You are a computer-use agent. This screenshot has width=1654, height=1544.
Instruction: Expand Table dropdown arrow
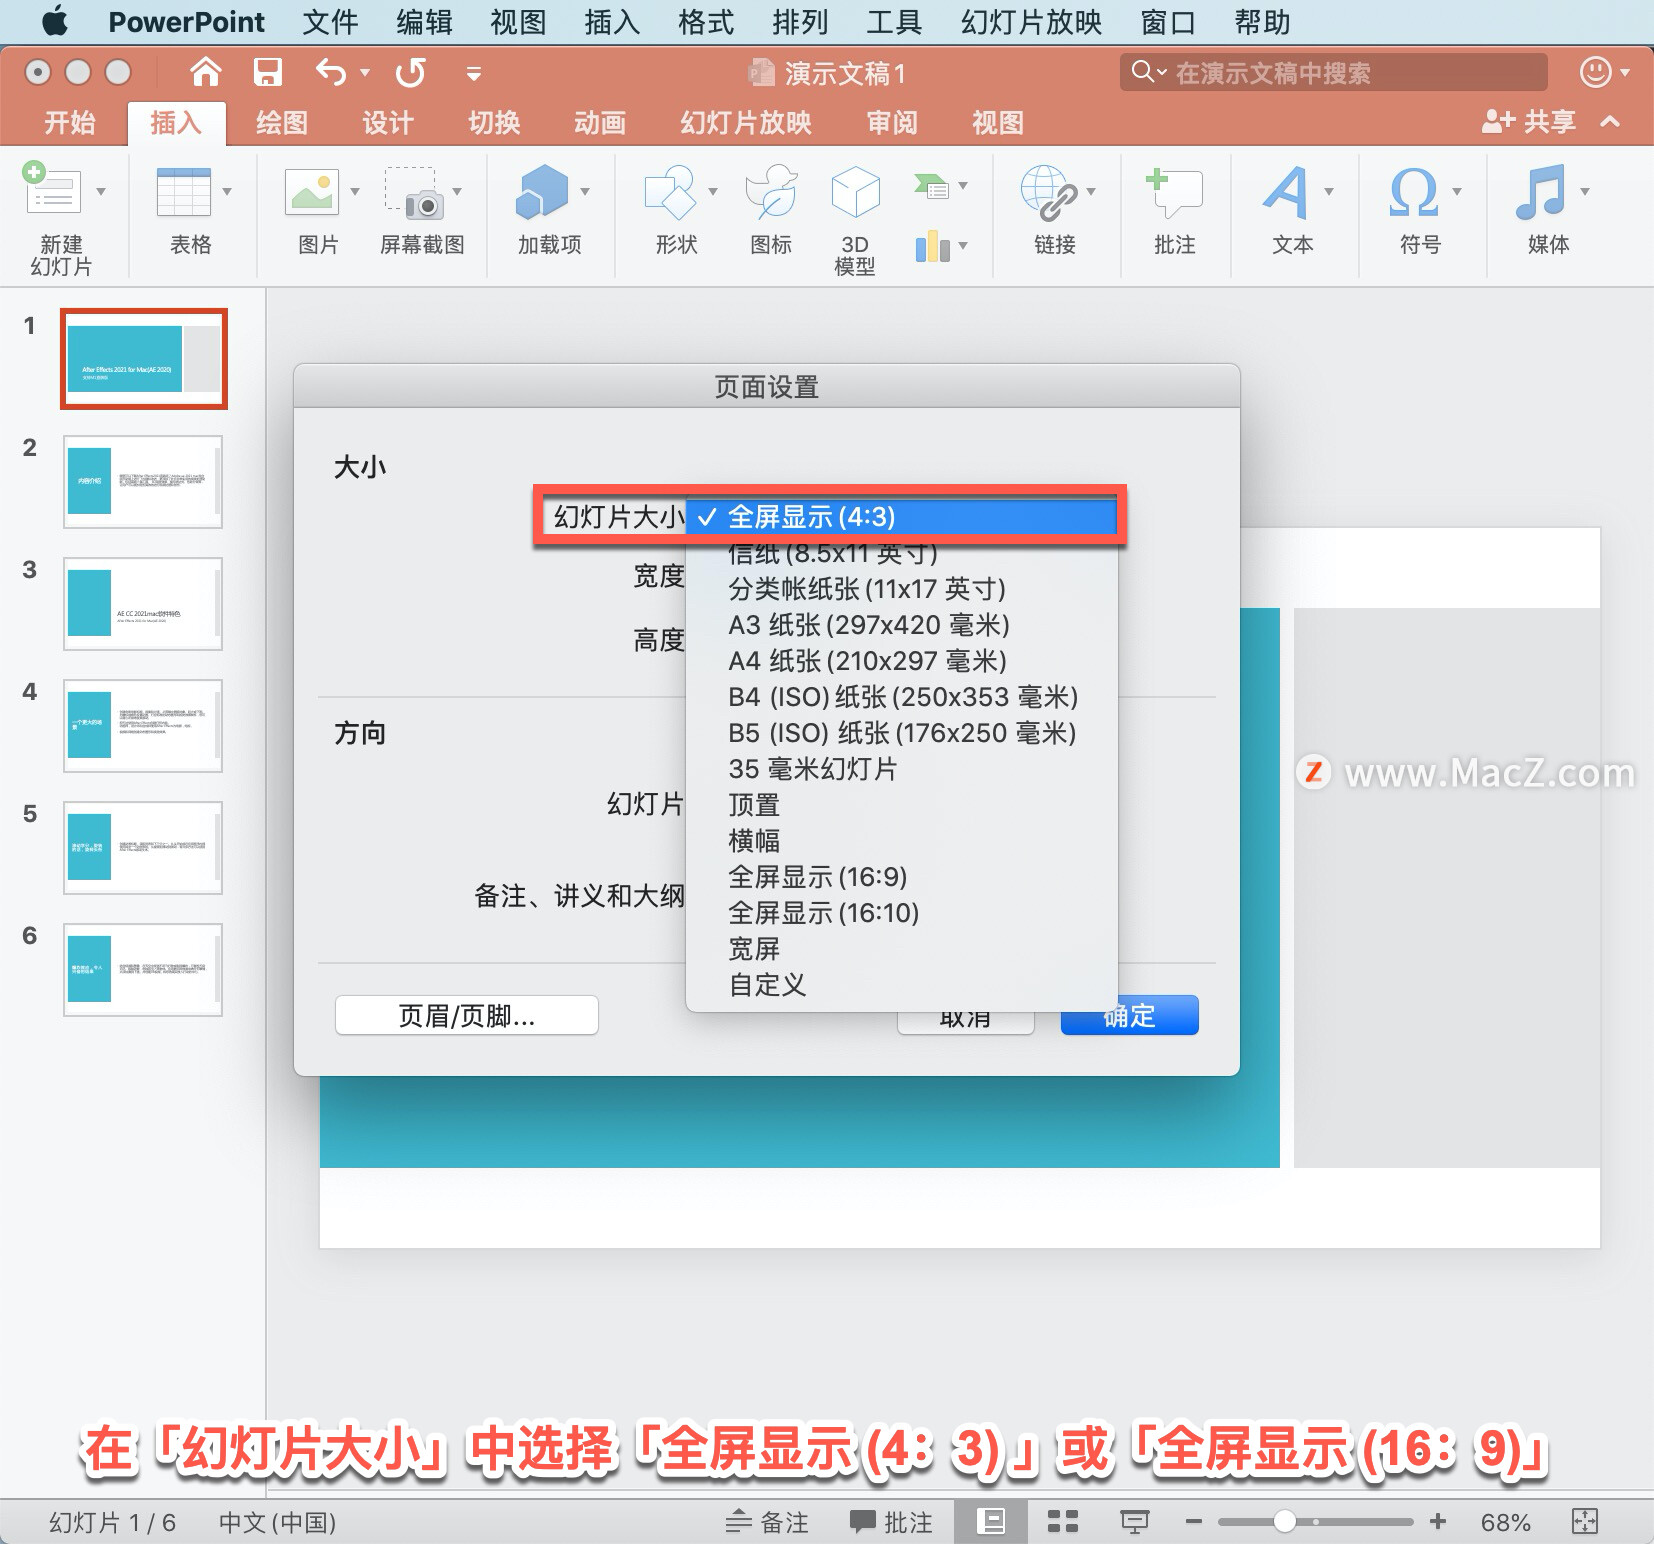[227, 191]
